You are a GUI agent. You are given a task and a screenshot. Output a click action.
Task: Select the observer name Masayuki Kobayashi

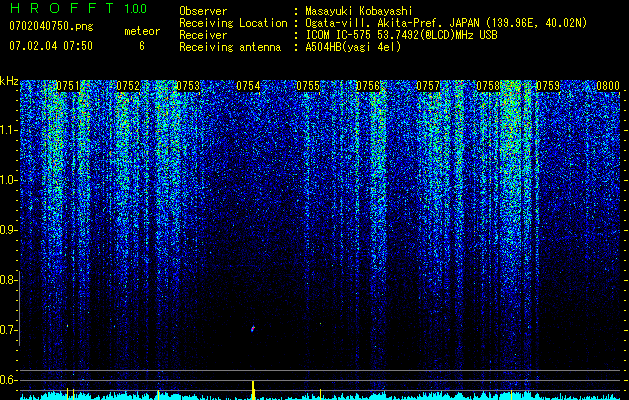[x=359, y=11]
